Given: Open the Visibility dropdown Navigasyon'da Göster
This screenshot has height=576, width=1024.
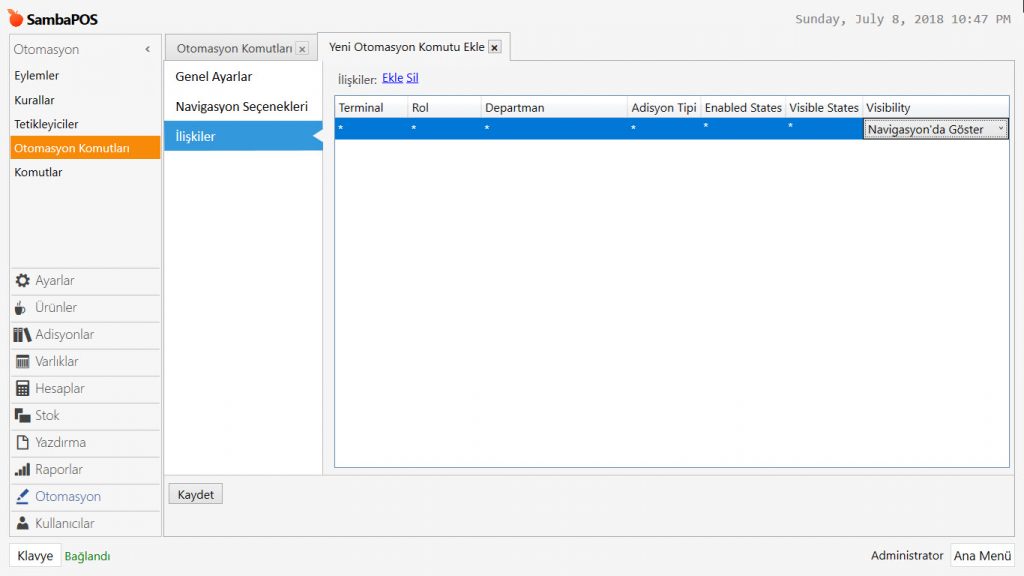Looking at the screenshot, I should pos(935,130).
